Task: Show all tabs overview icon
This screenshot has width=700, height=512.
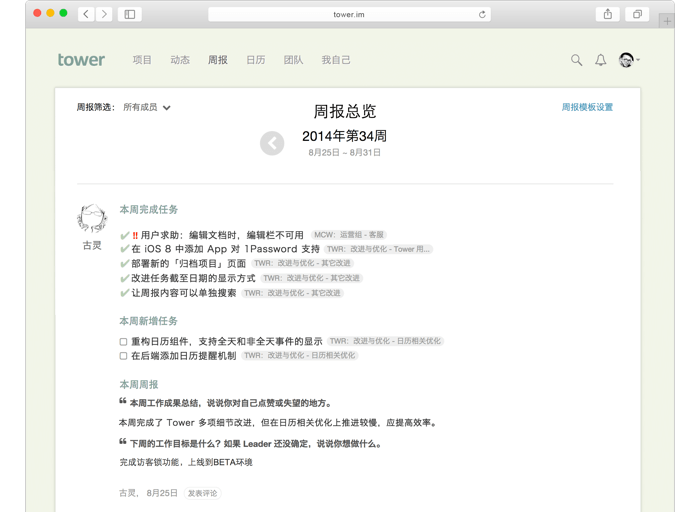Action: [x=636, y=14]
